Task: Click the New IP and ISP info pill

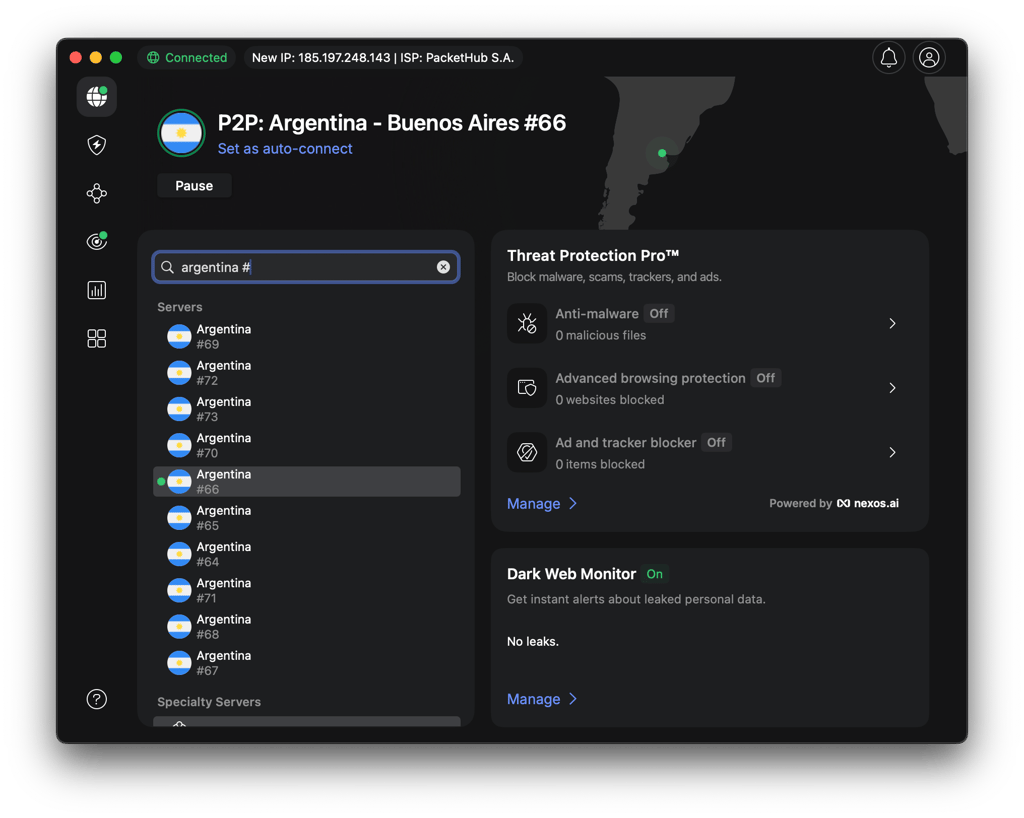Action: click(x=383, y=57)
